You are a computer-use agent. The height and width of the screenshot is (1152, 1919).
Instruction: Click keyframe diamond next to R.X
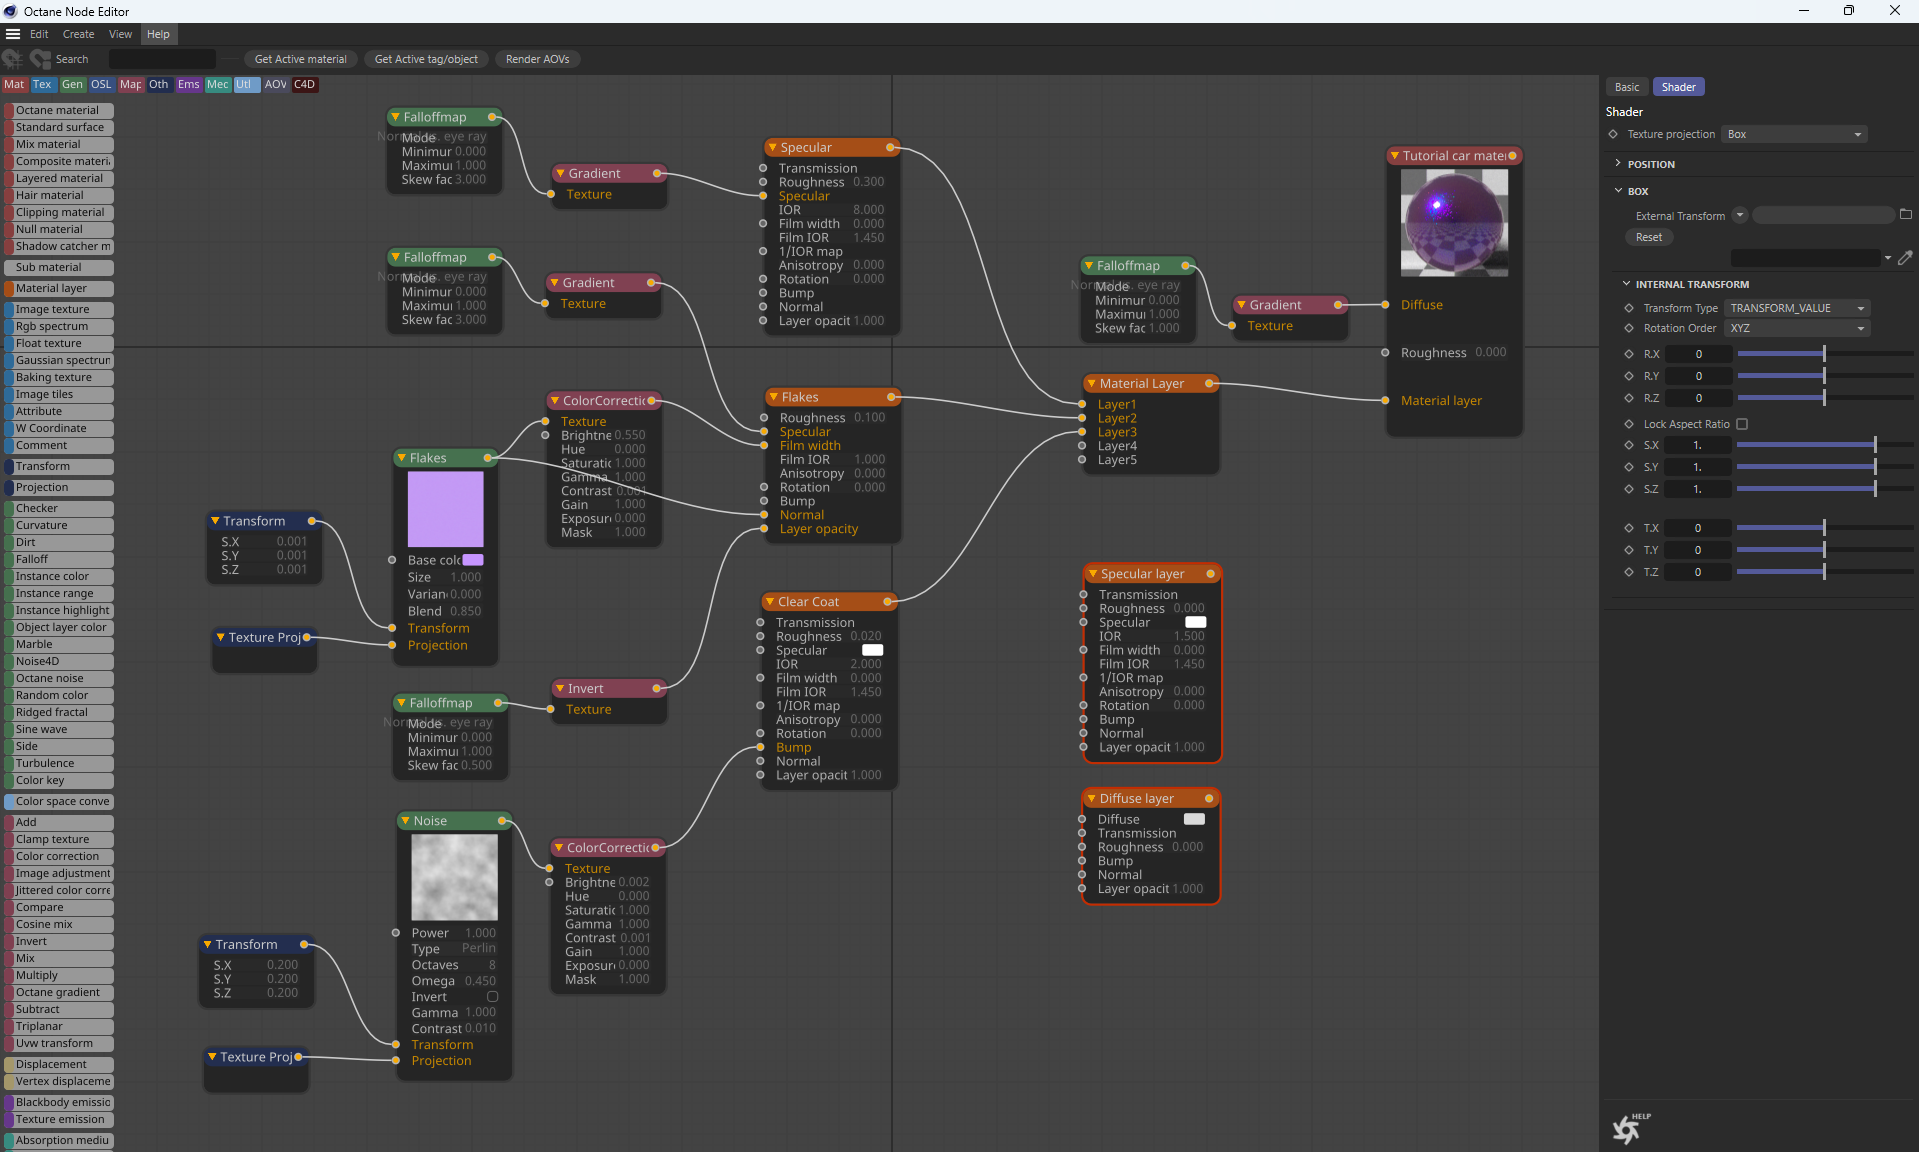click(1629, 354)
